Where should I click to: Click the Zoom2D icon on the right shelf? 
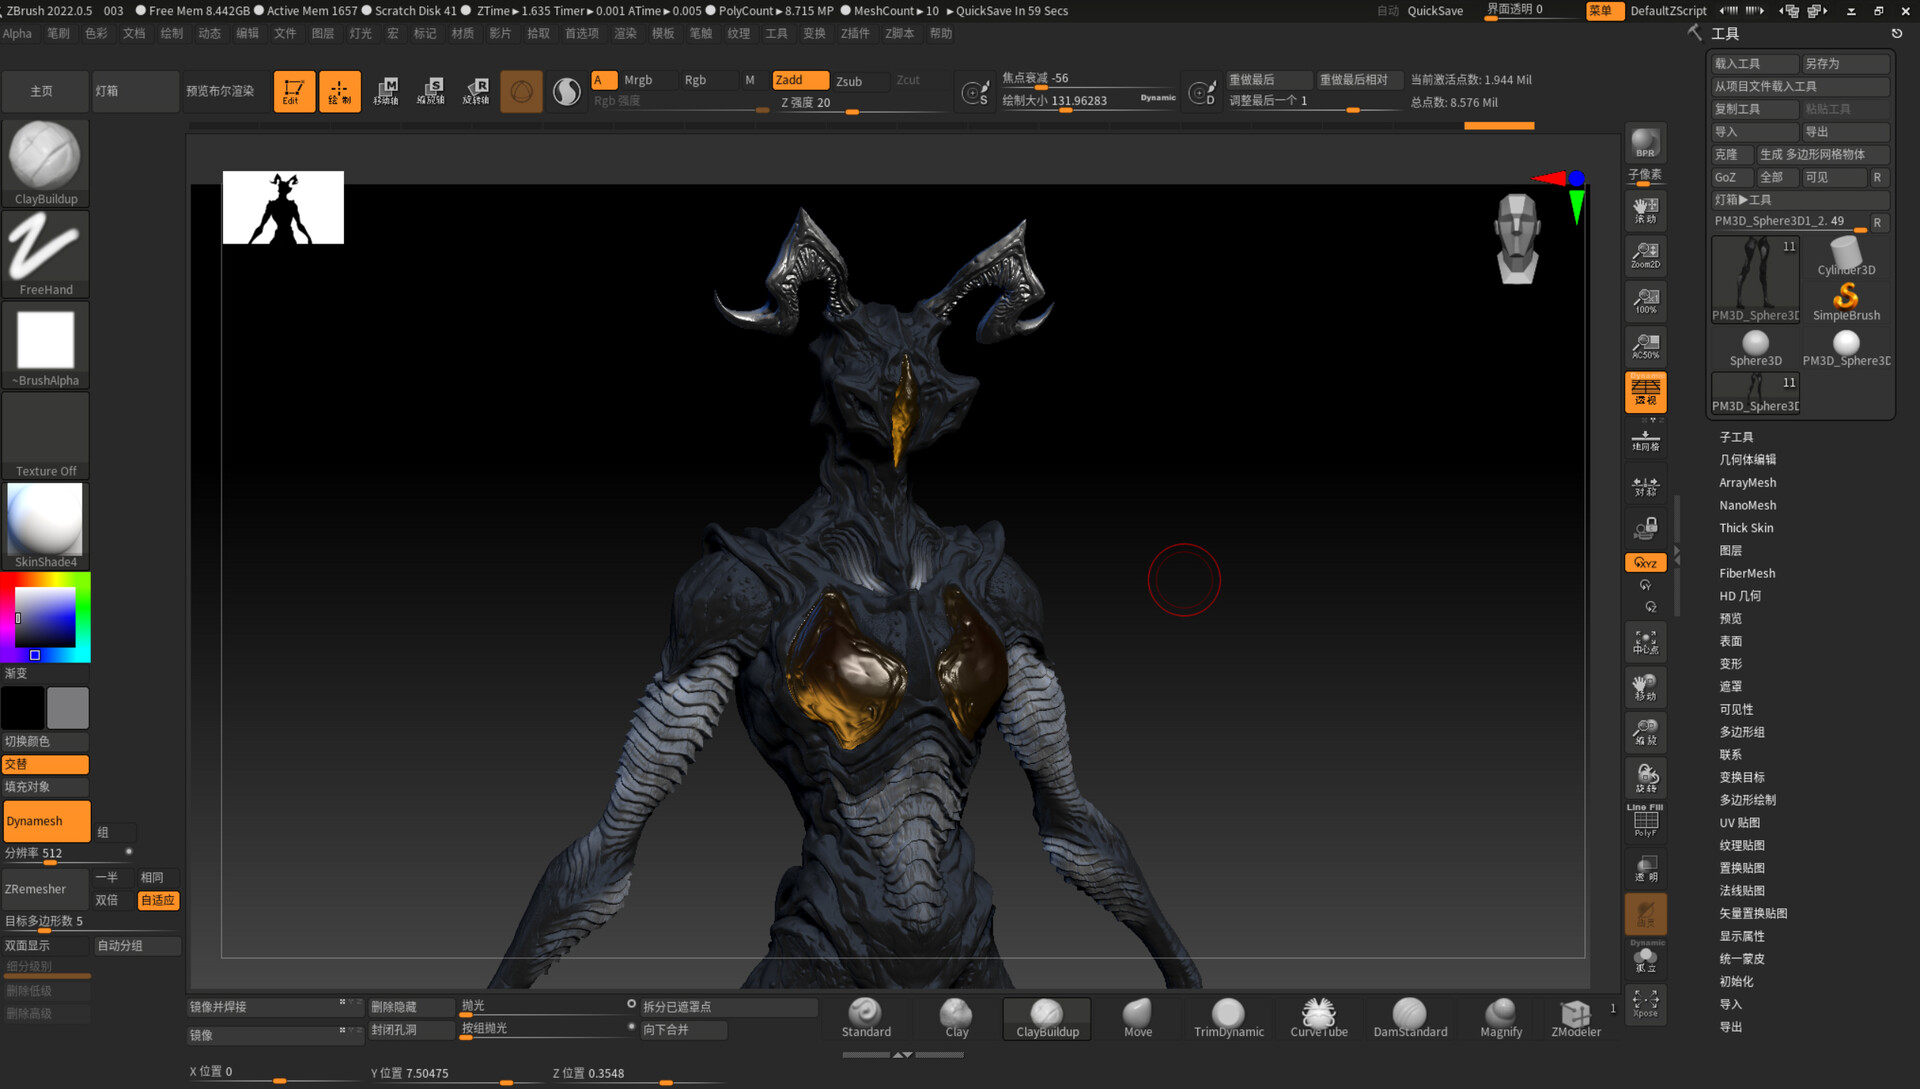click(1645, 254)
